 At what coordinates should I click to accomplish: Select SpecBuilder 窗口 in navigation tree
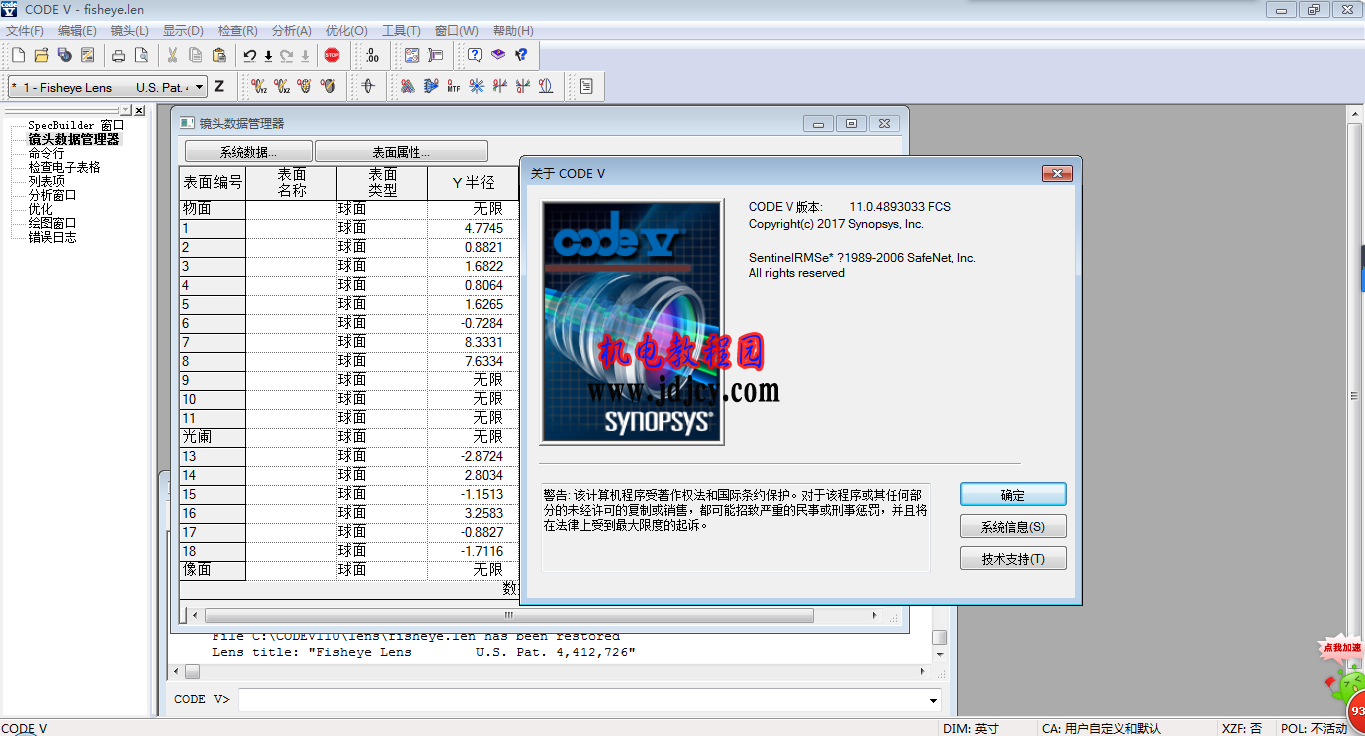(76, 125)
